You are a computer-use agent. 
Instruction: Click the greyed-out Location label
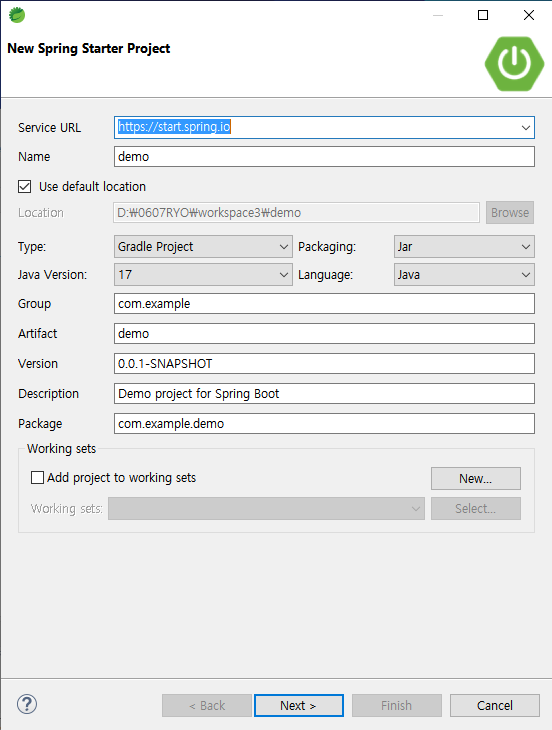click(41, 213)
